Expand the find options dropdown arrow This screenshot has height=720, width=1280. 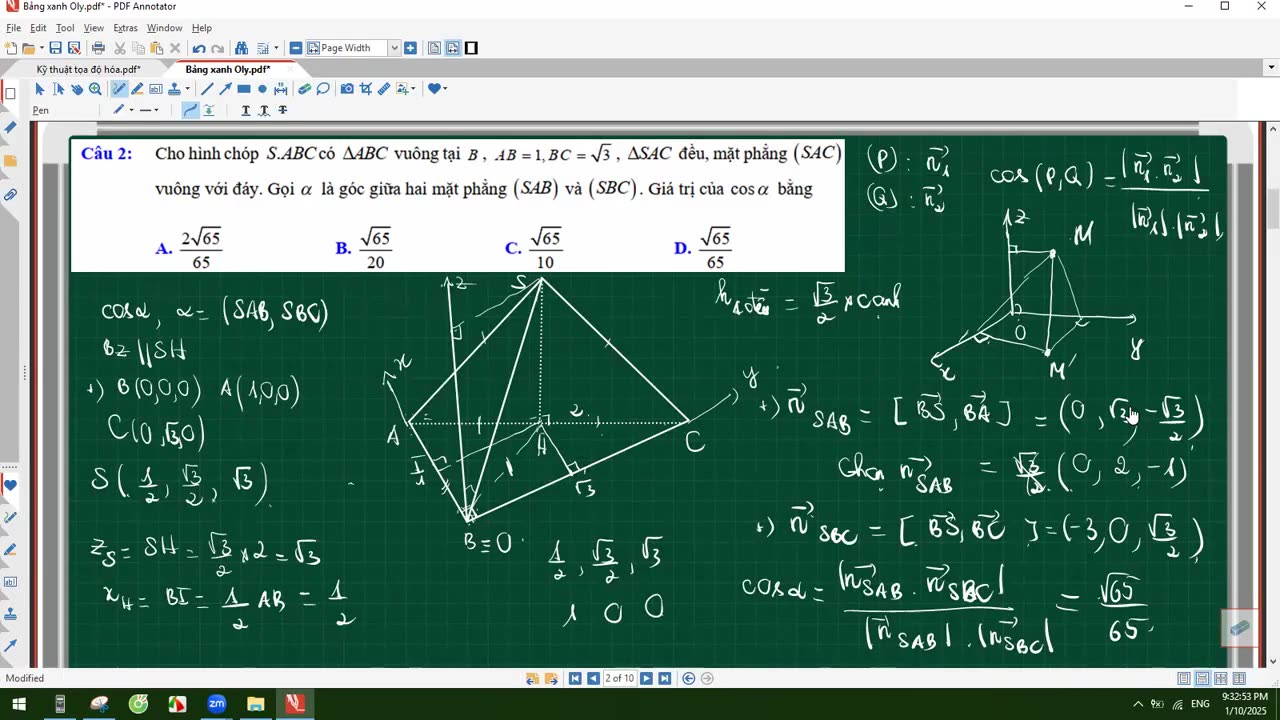[x=276, y=48]
